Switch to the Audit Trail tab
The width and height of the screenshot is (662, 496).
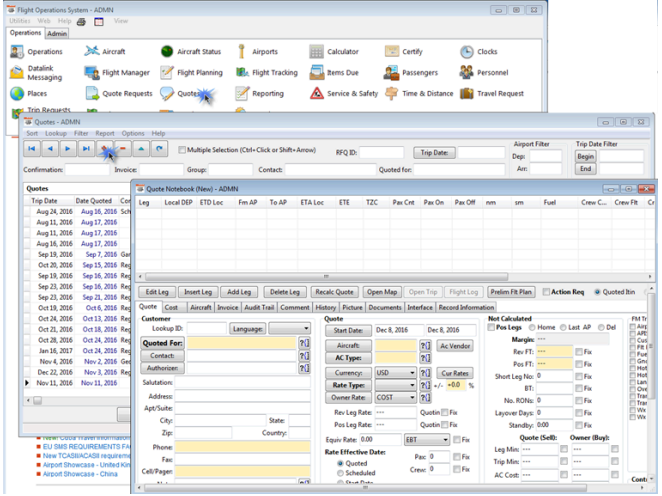click(x=259, y=307)
